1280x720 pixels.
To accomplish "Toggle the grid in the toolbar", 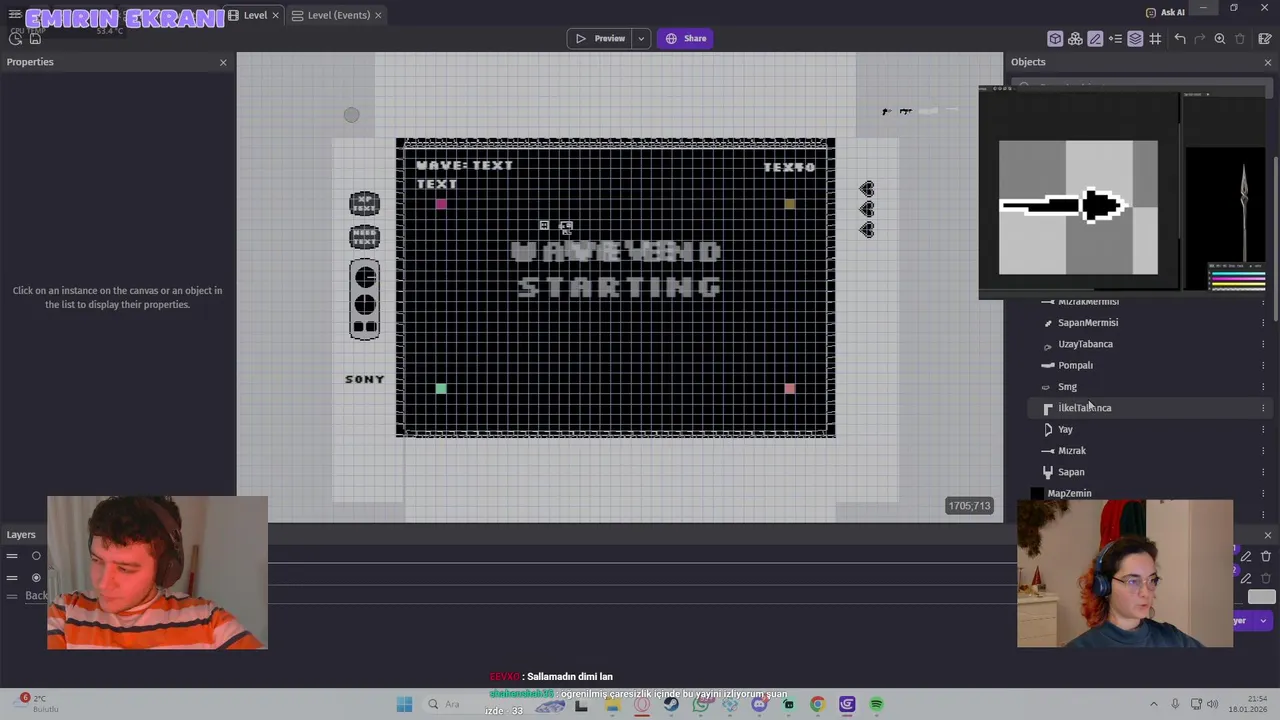I will click(x=1155, y=38).
